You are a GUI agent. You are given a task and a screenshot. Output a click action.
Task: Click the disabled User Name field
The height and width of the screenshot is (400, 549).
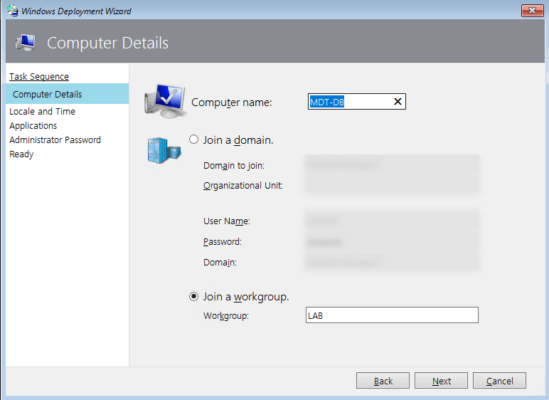pyautogui.click(x=392, y=221)
